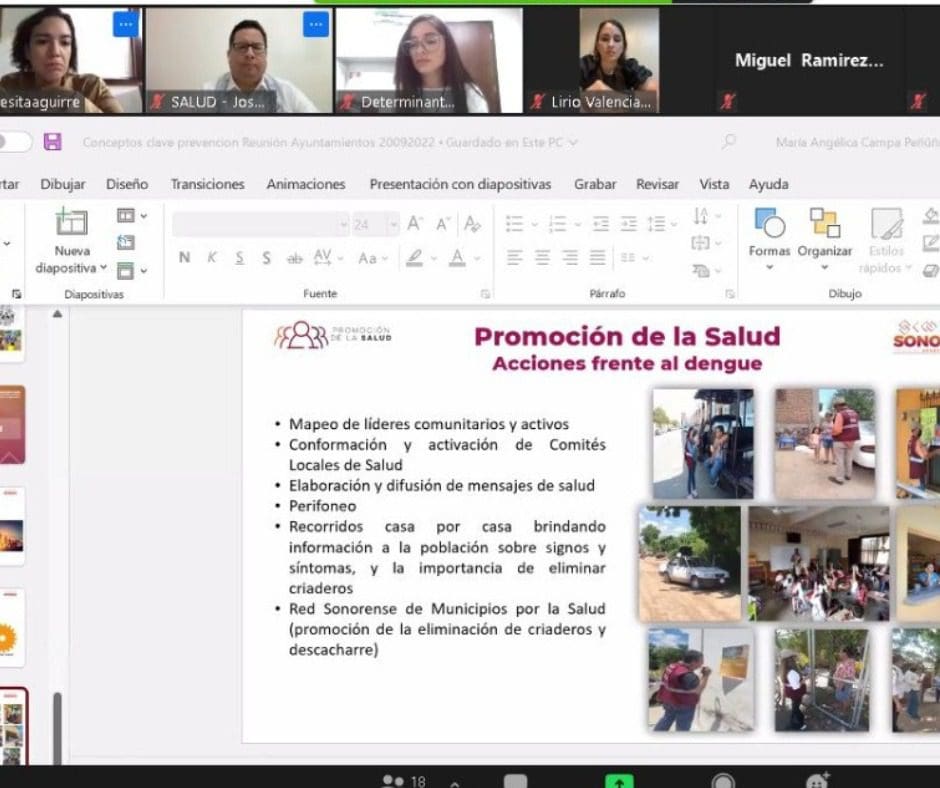Click the center text alignment icon

coord(542,258)
